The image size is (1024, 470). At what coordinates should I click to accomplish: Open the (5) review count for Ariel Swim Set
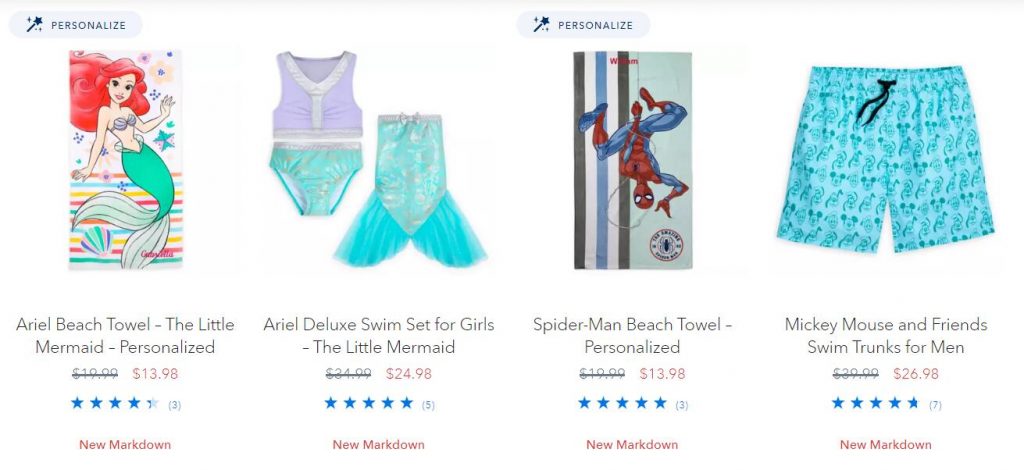point(428,405)
